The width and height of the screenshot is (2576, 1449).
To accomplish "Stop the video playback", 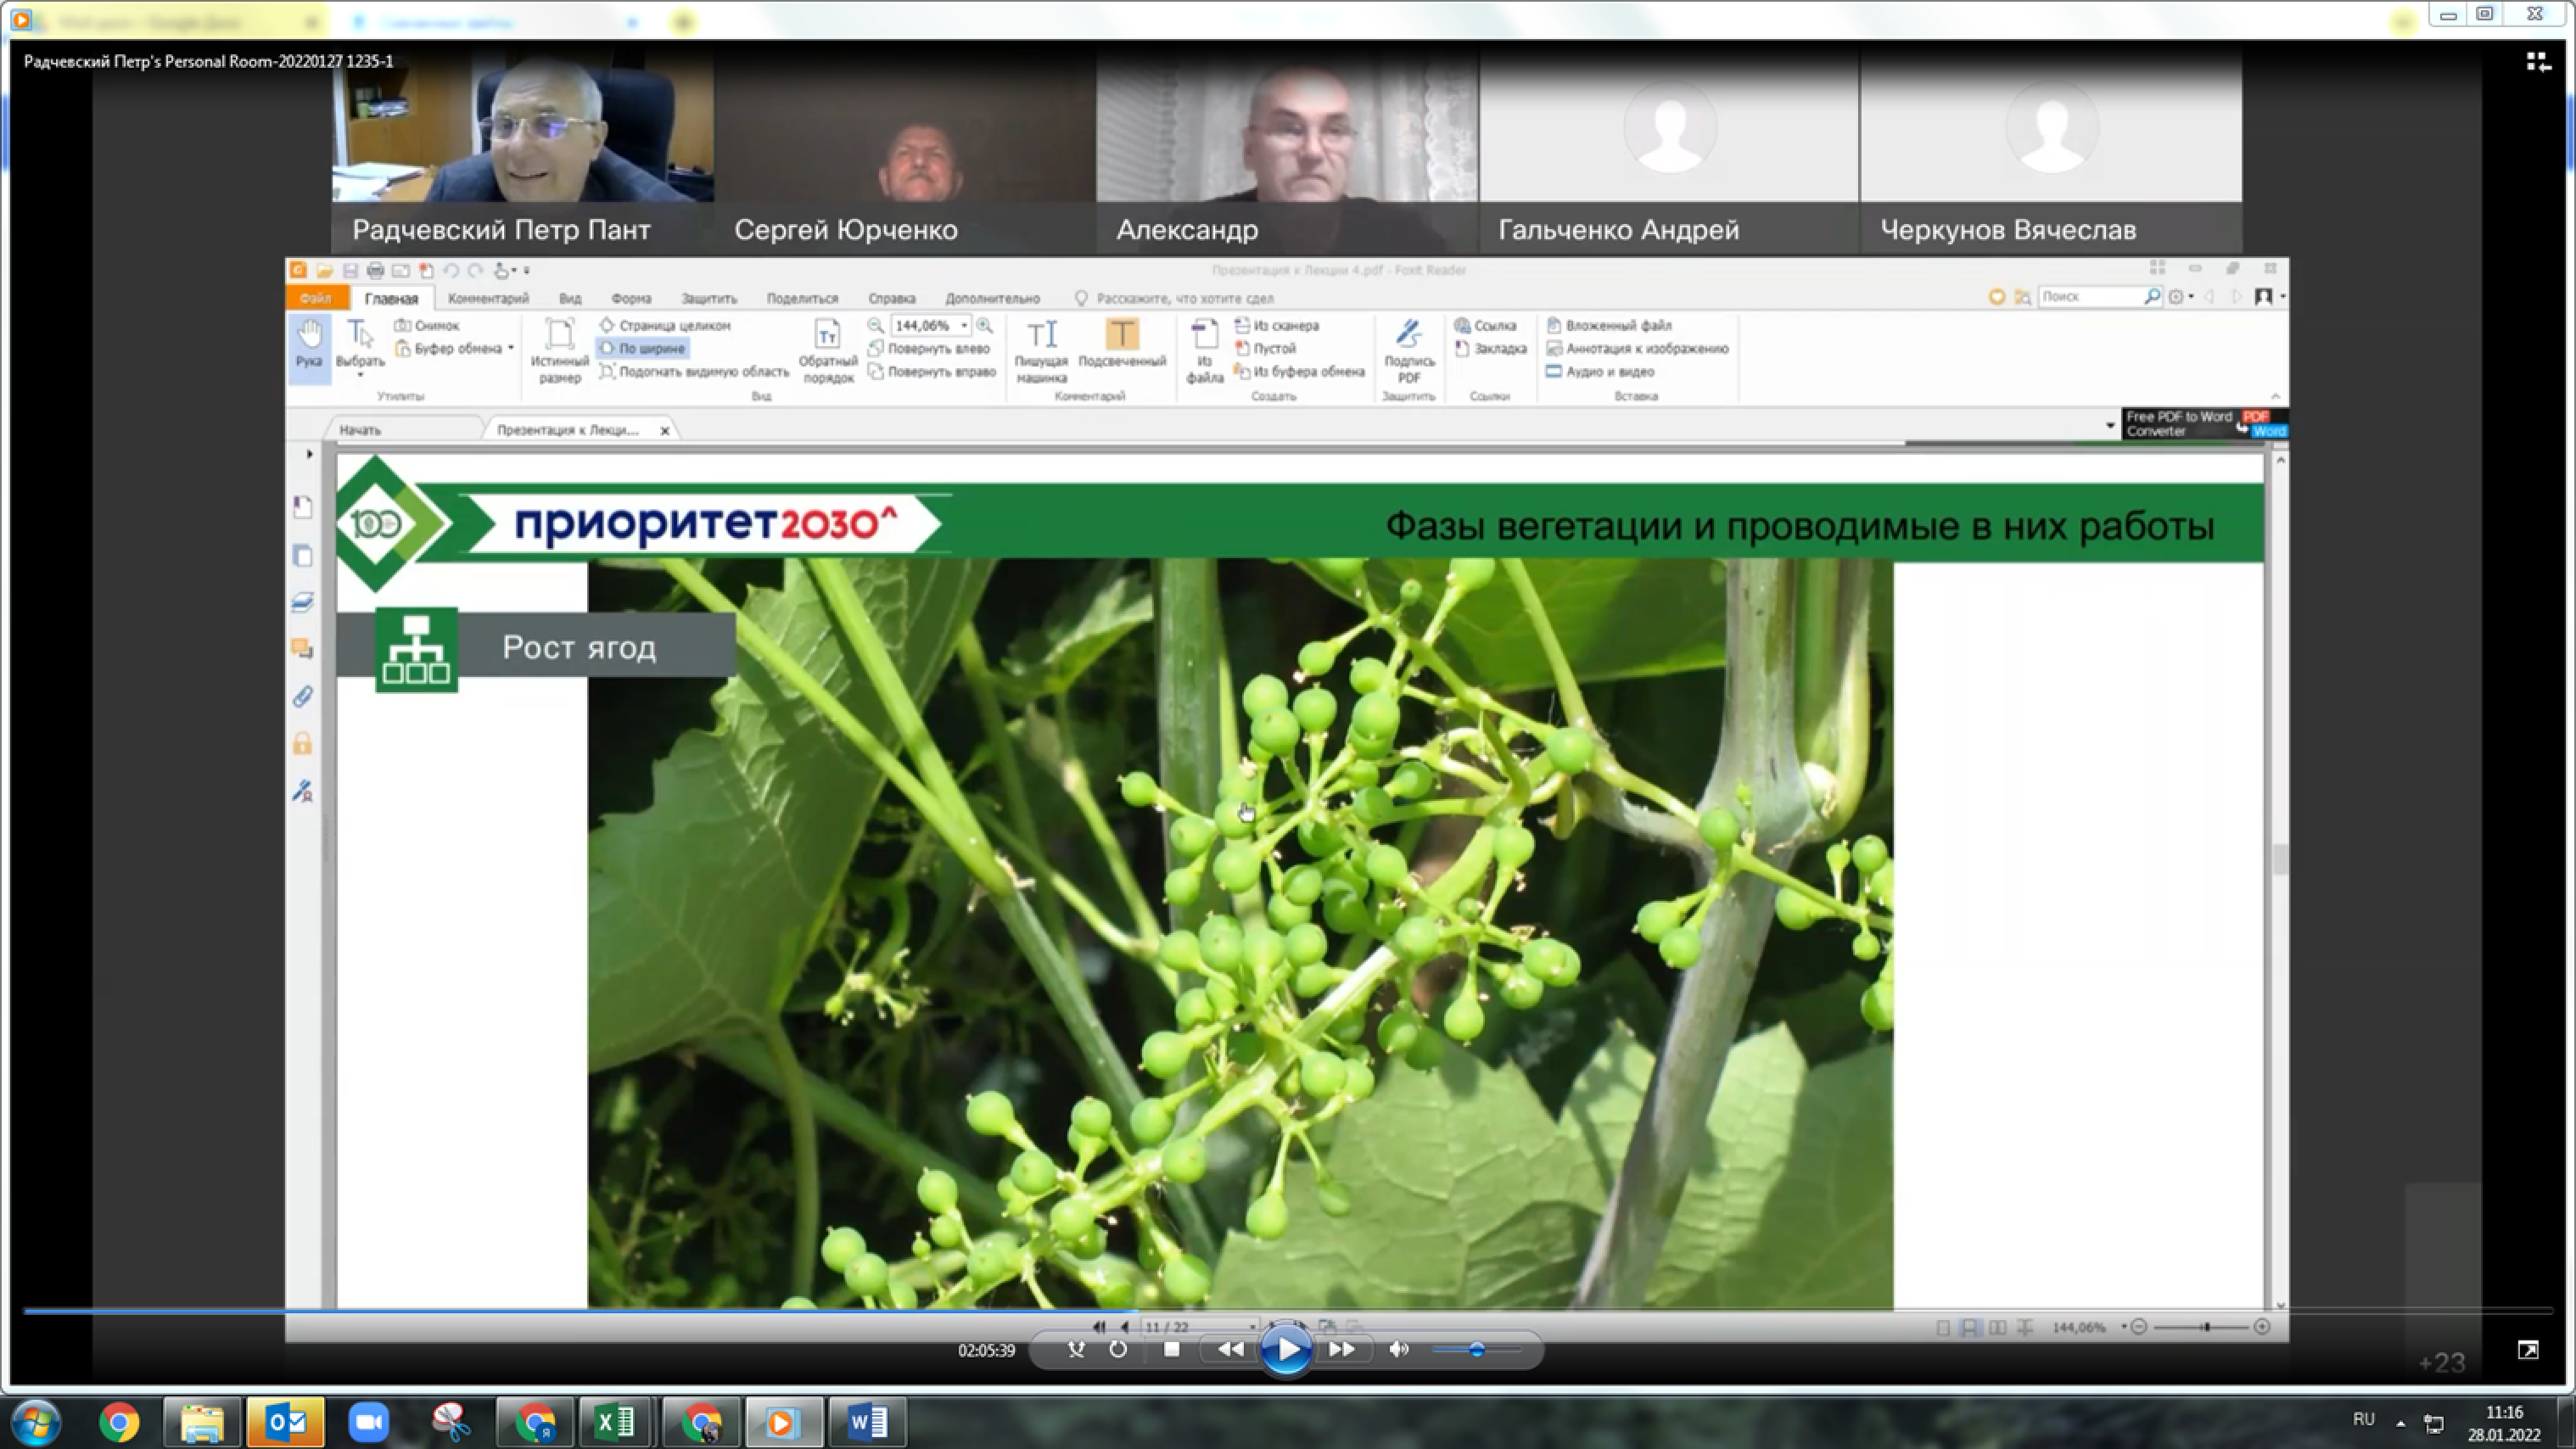I will pos(1172,1350).
